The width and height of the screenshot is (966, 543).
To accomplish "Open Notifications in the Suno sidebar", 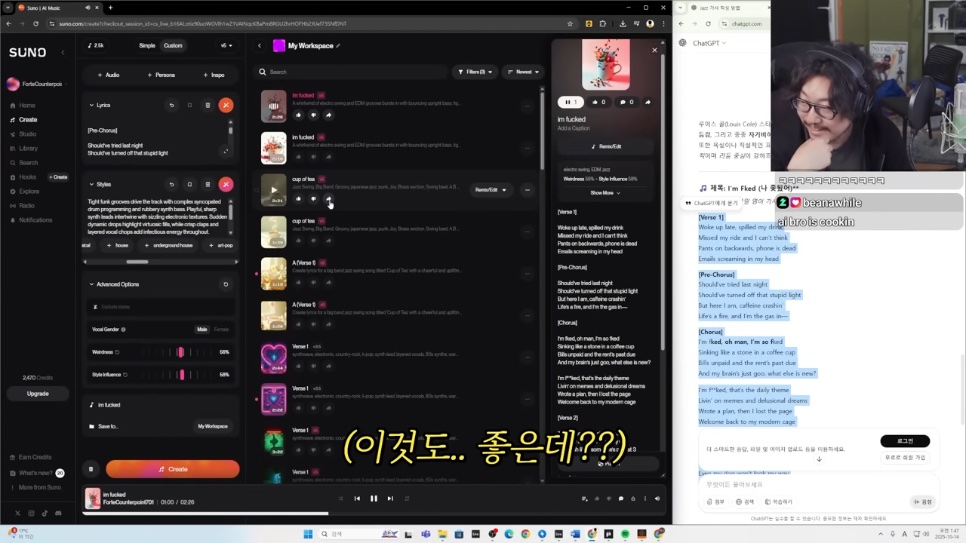I will (35, 220).
